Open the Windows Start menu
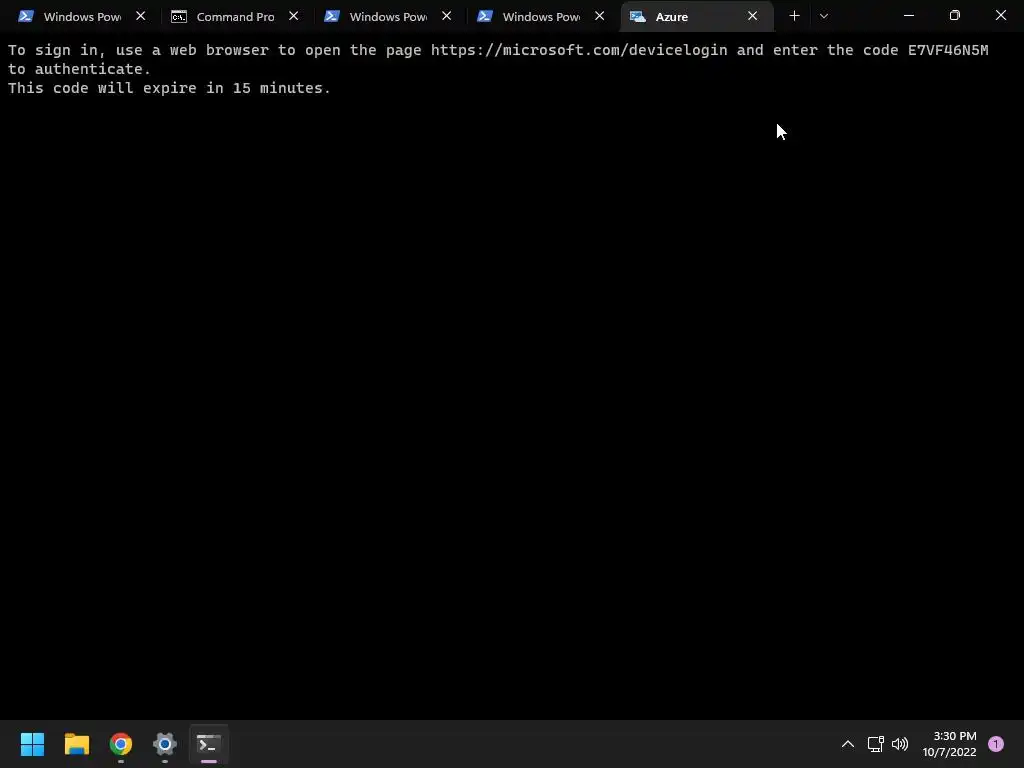Screen dimensions: 1024x768 [x=32, y=744]
